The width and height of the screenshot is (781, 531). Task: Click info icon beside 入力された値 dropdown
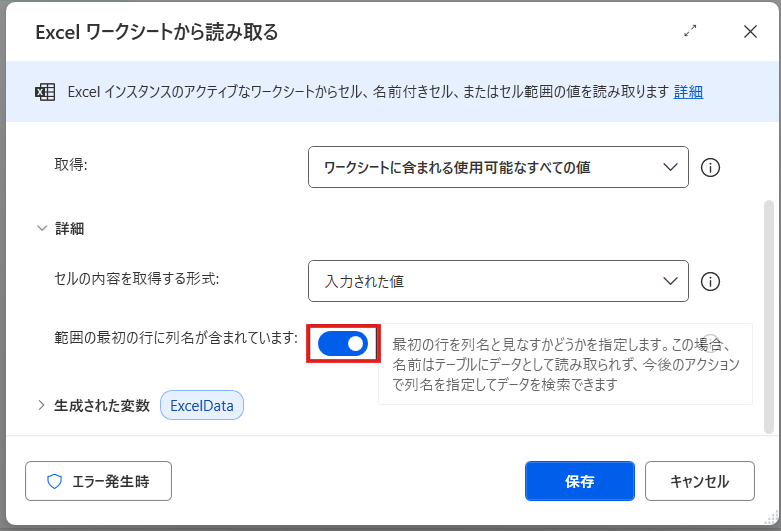click(711, 282)
